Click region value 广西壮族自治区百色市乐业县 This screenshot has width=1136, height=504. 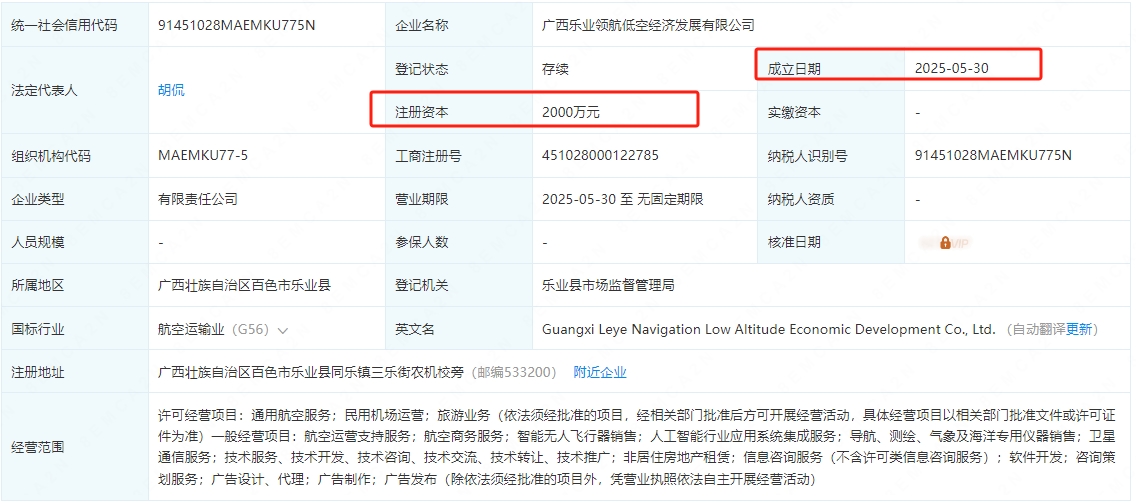244,285
